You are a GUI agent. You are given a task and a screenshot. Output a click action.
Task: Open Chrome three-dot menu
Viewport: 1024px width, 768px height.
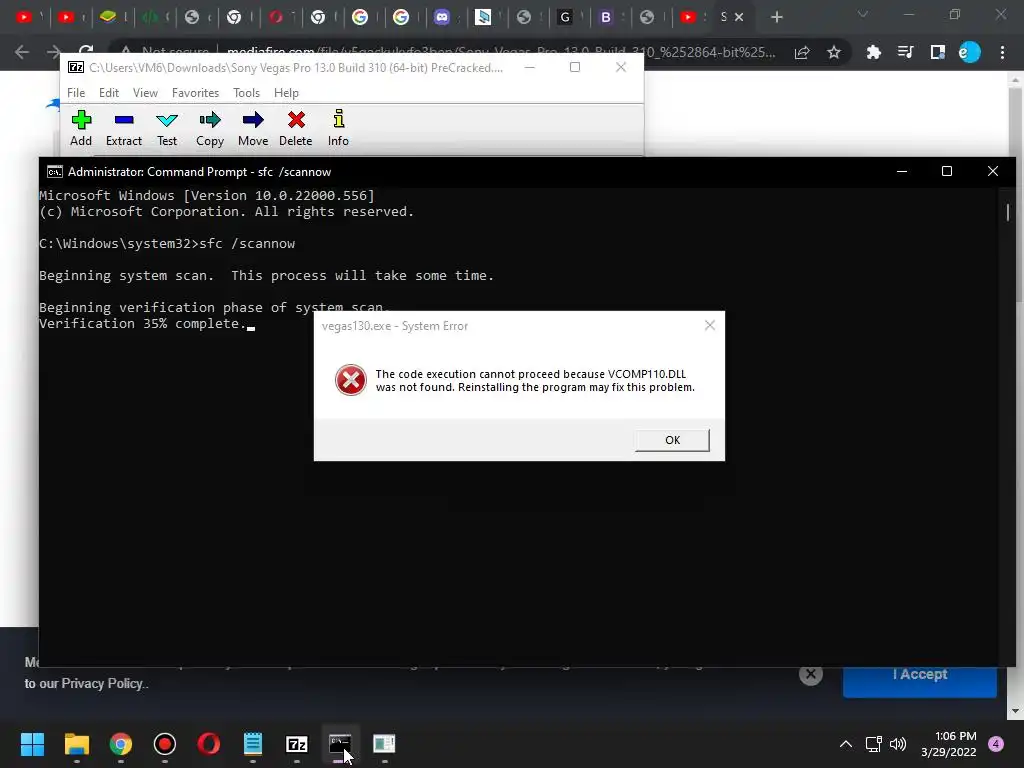[1002, 52]
